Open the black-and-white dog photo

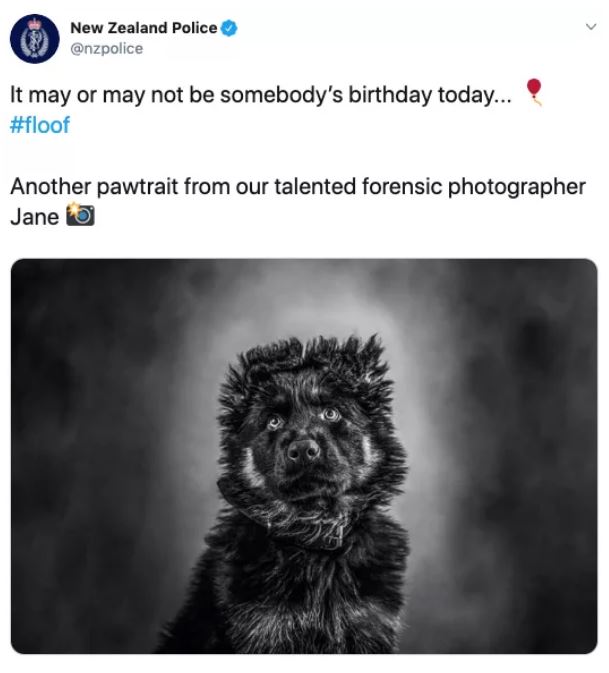click(304, 456)
